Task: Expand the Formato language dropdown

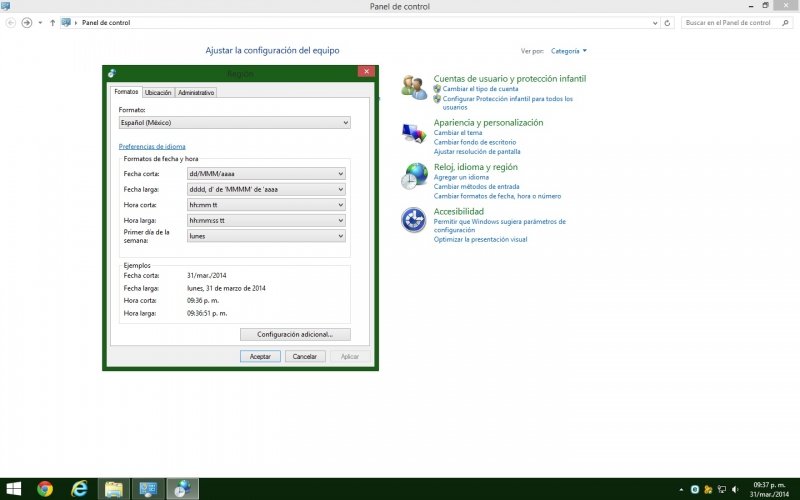Action: point(234,122)
